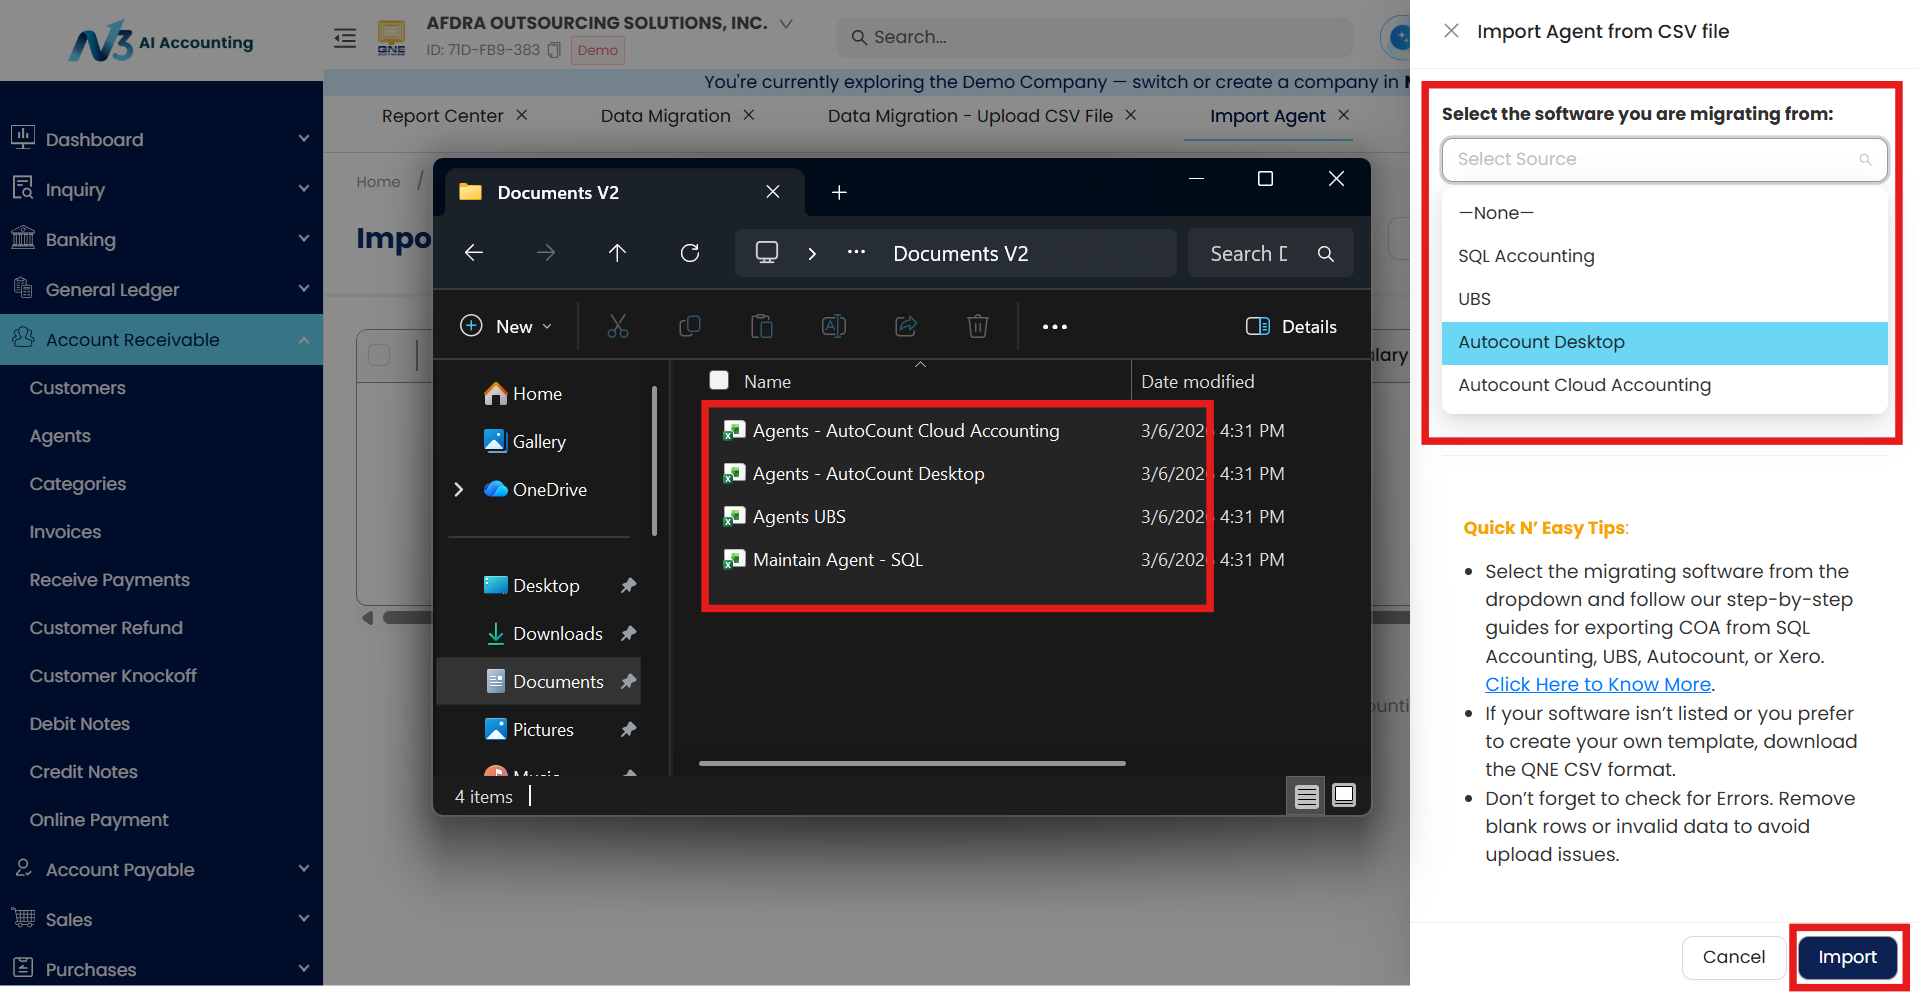Image resolution: width=1918 pixels, height=992 pixels.
Task: Expand the Purchases sidebar menu
Action: coord(304,969)
